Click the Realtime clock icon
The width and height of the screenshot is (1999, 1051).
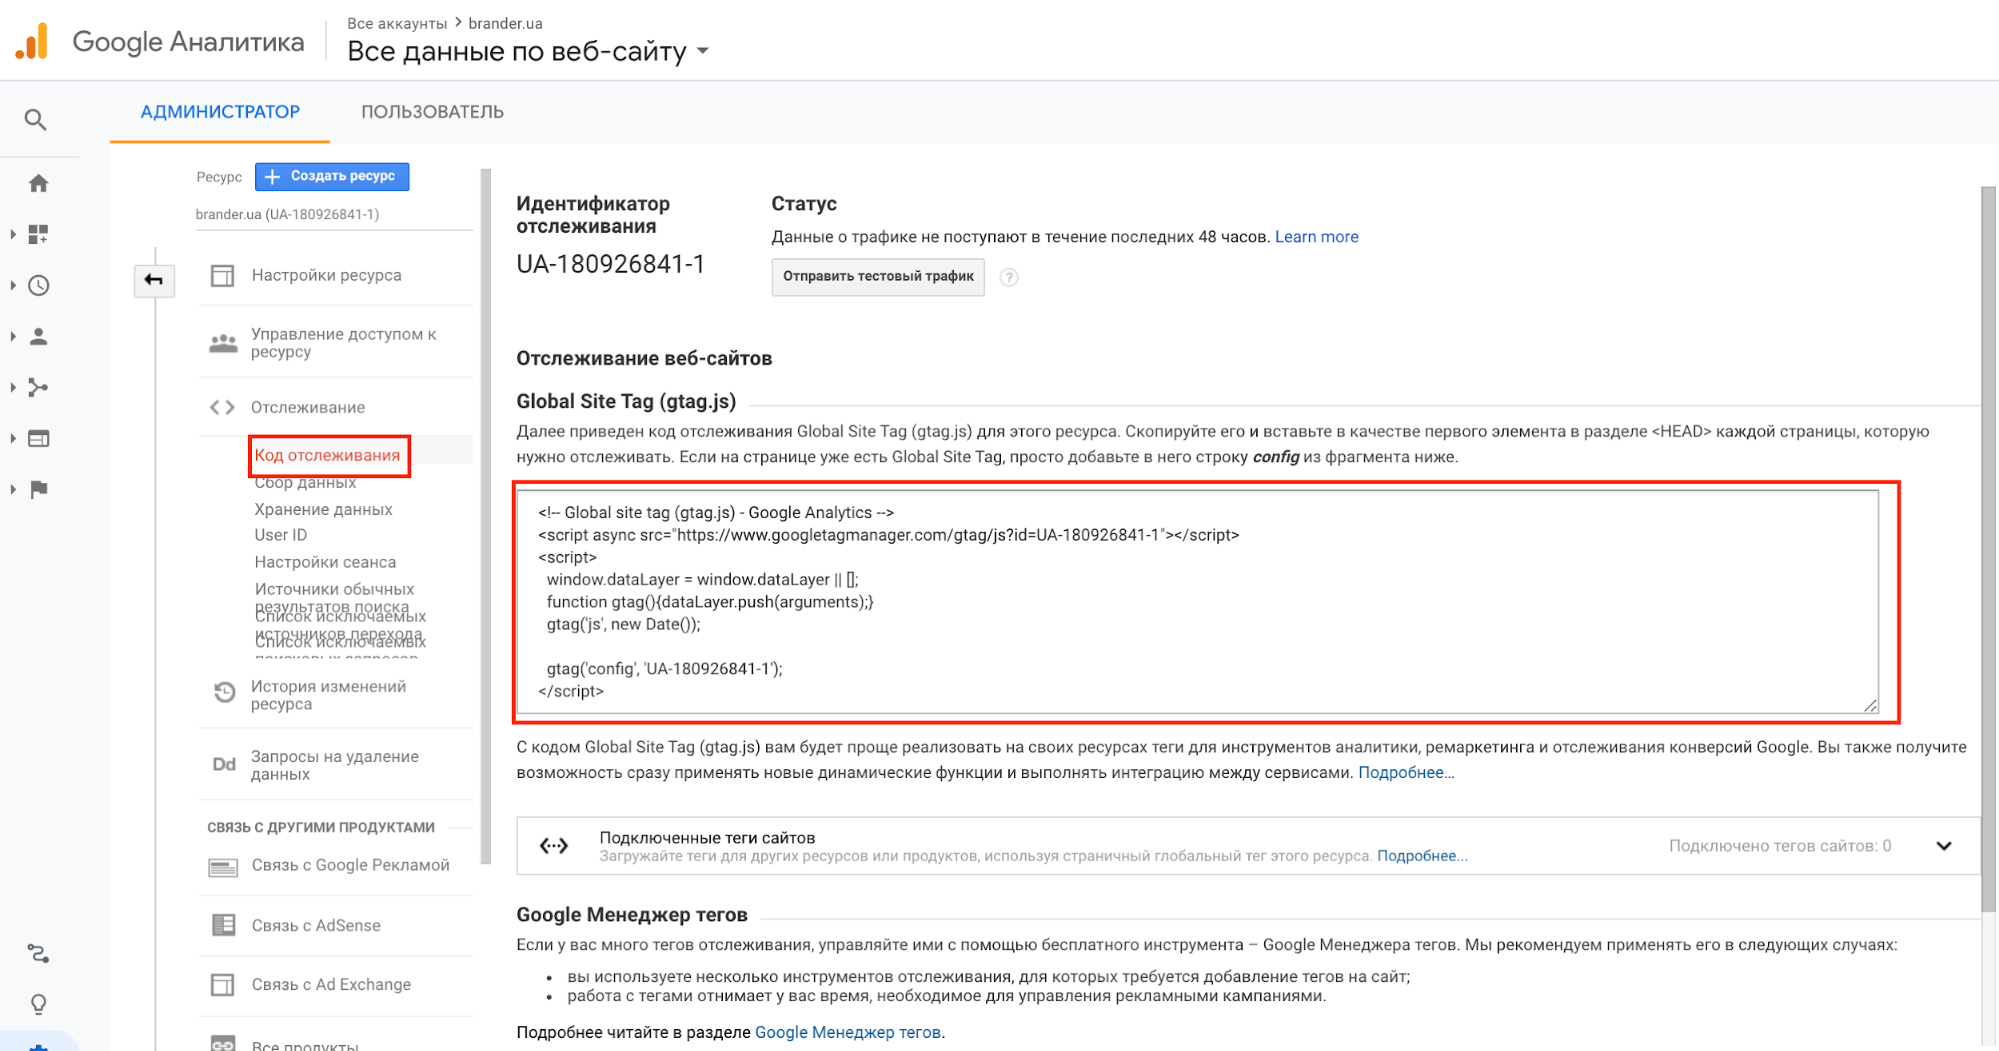[38, 286]
